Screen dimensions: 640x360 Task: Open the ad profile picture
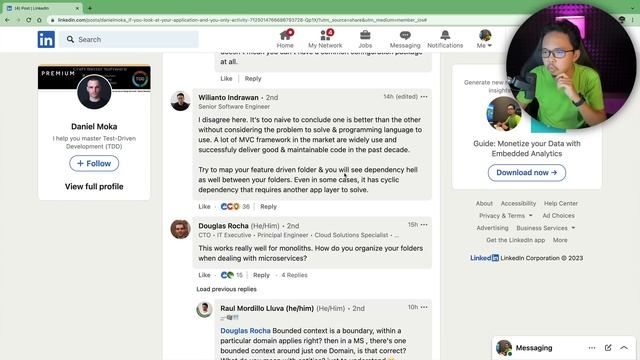pyautogui.click(x=504, y=114)
